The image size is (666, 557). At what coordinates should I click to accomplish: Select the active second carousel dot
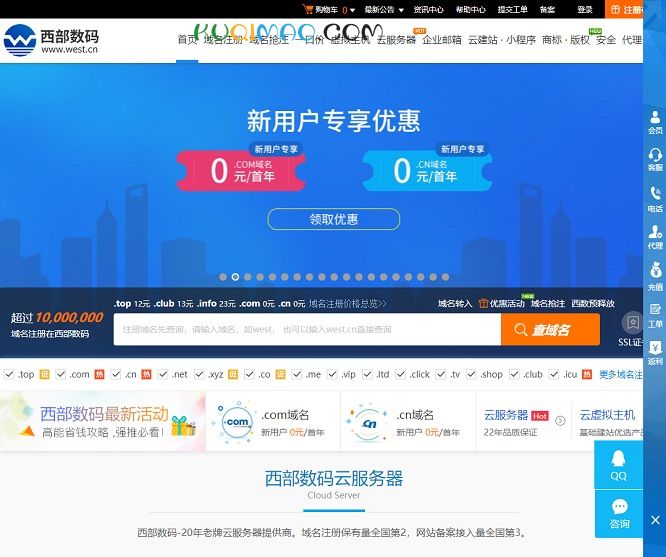(235, 277)
